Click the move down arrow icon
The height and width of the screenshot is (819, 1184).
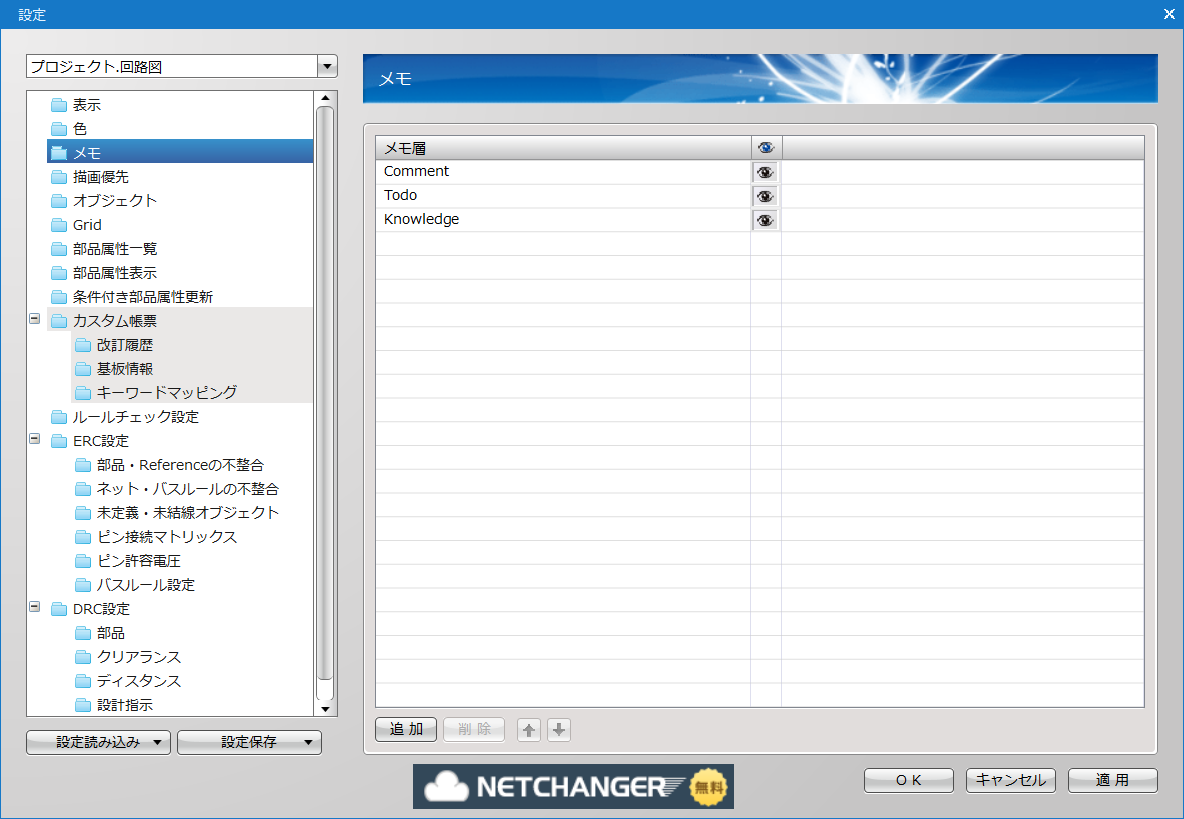[x=559, y=730]
